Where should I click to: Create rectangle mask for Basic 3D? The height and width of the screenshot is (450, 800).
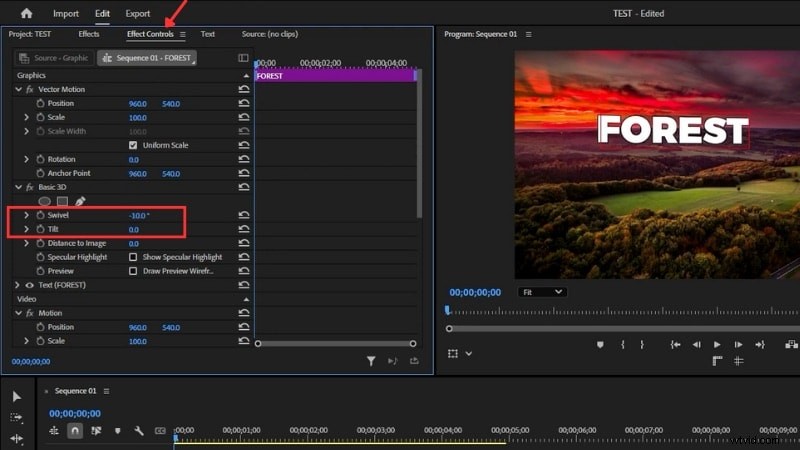pos(62,202)
